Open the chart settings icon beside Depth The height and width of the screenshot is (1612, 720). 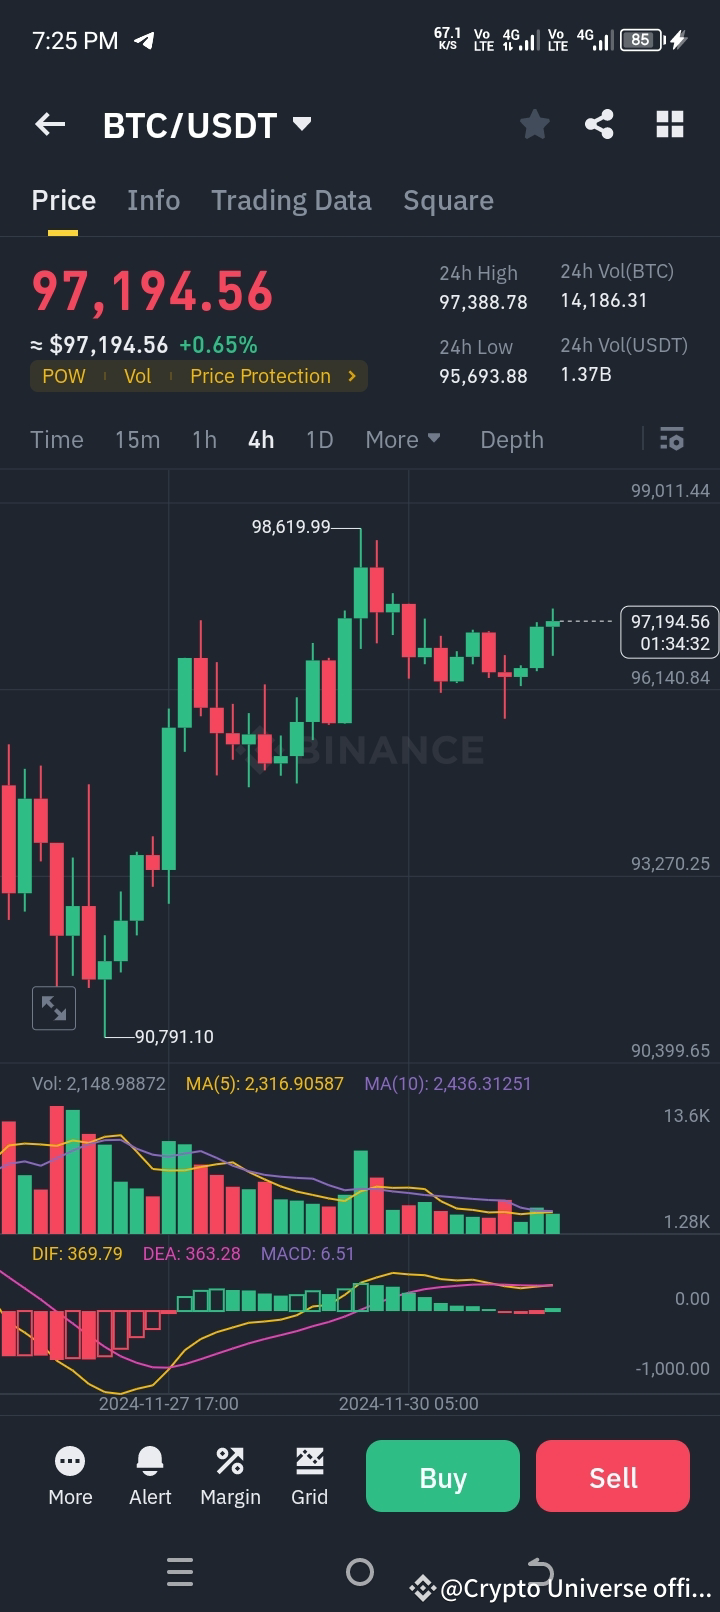[x=670, y=439]
